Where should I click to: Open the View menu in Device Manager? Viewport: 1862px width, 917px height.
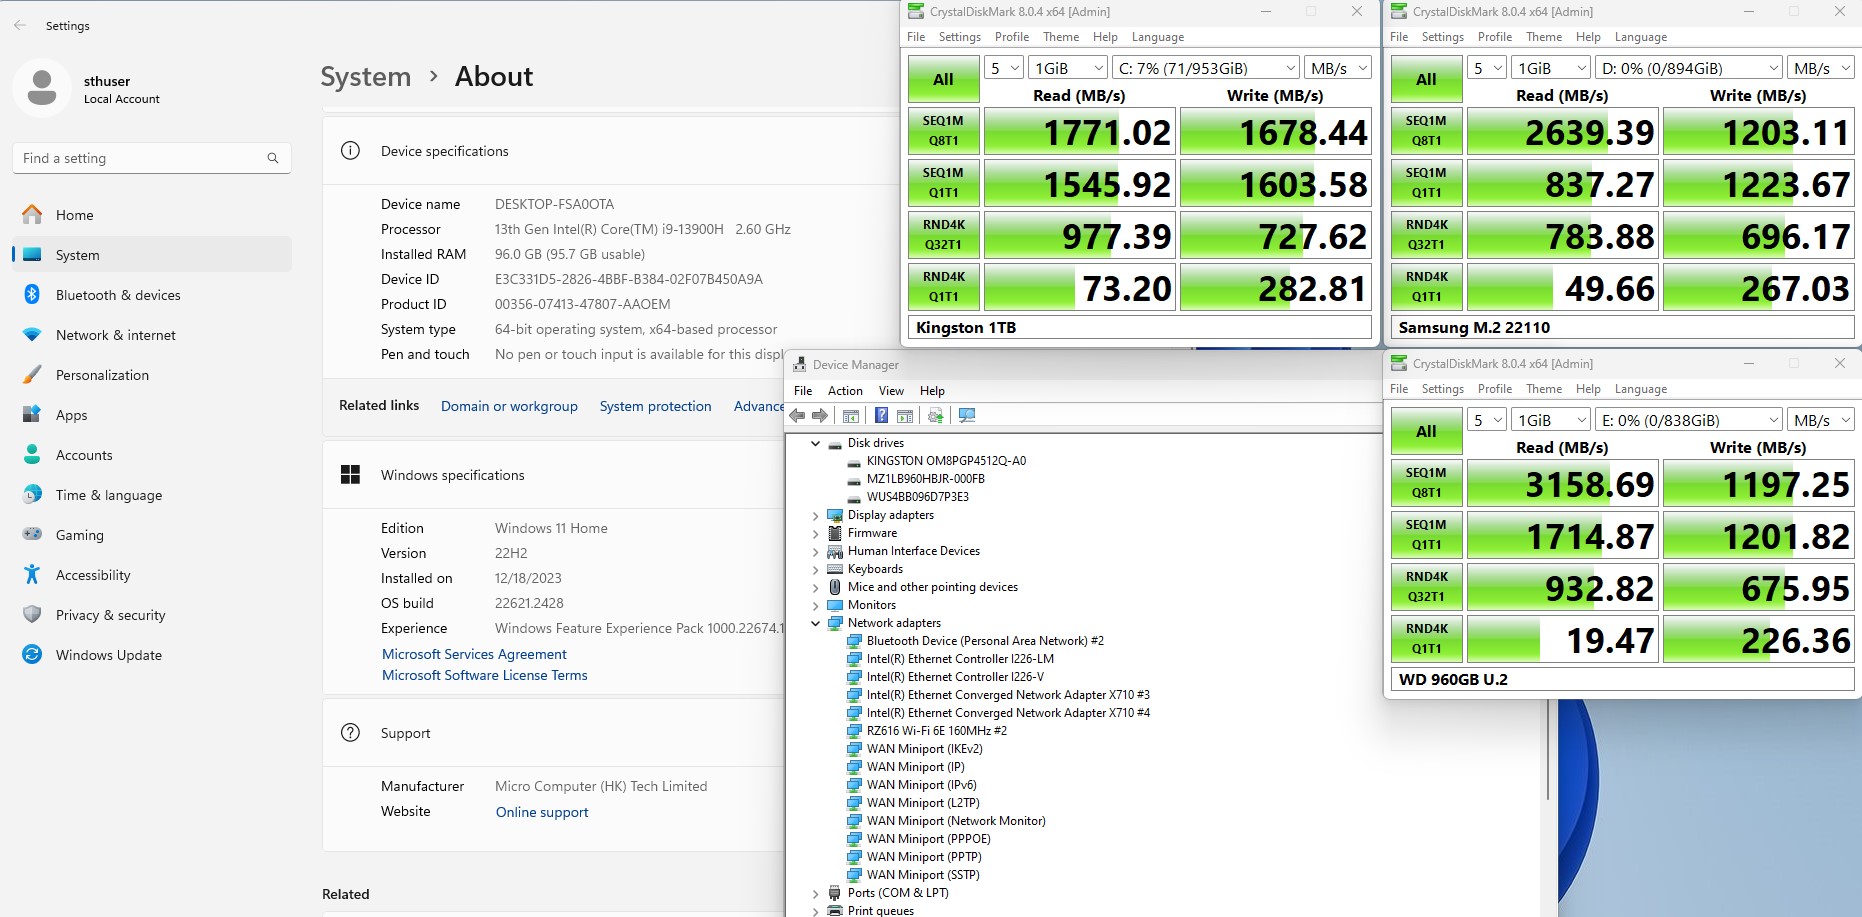tap(890, 391)
